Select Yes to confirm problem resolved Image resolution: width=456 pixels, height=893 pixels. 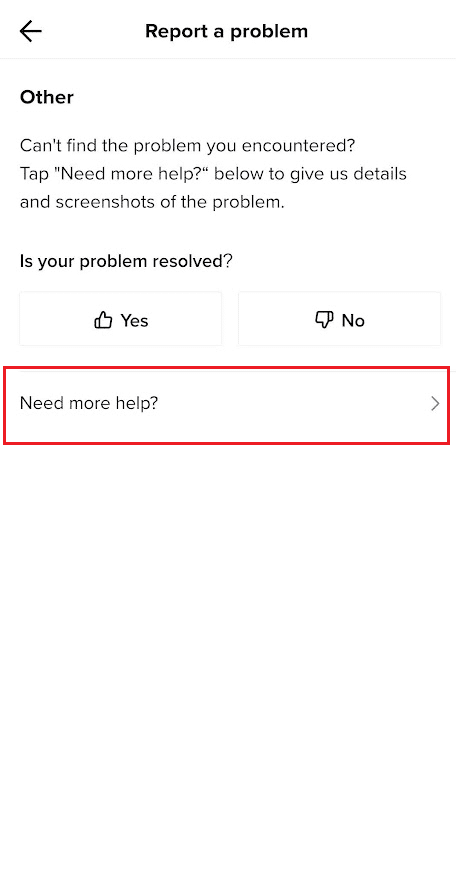(x=121, y=319)
